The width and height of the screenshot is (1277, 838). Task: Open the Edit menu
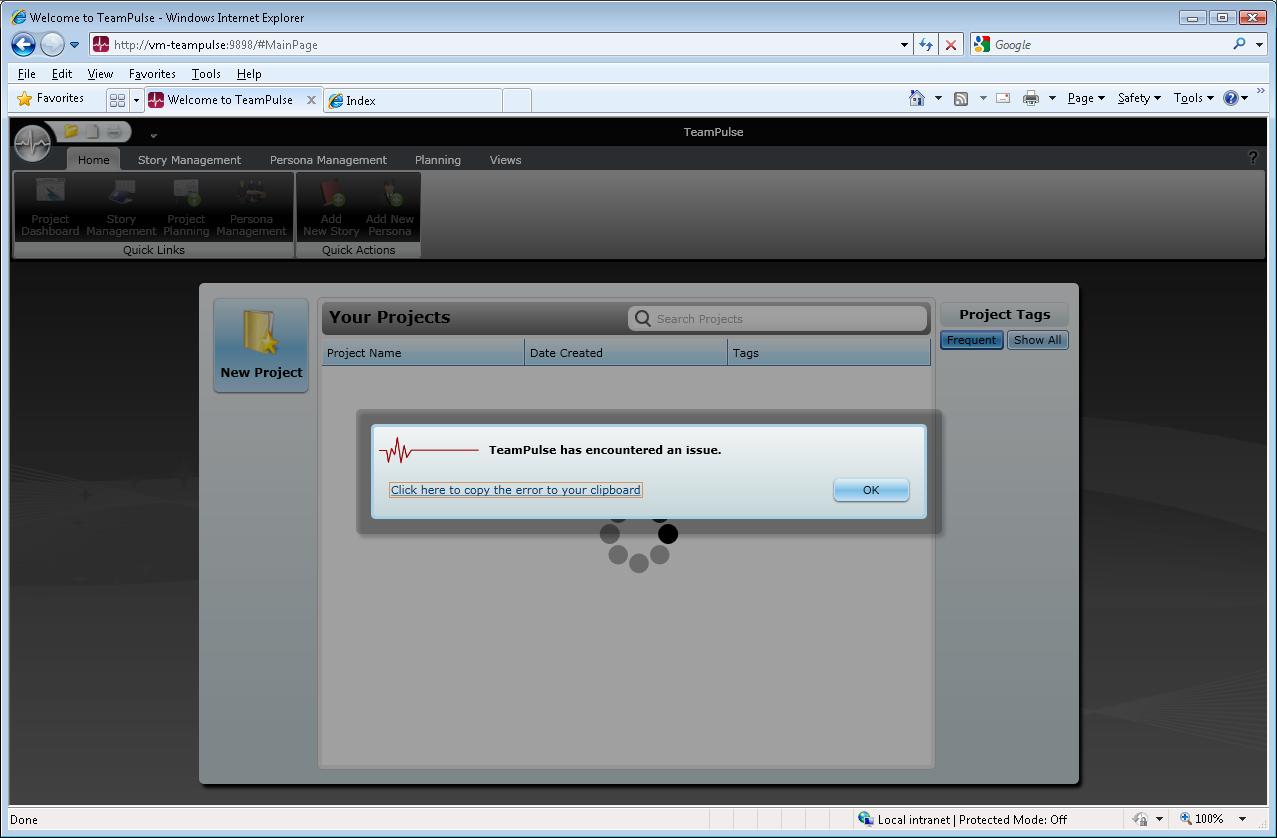point(62,74)
